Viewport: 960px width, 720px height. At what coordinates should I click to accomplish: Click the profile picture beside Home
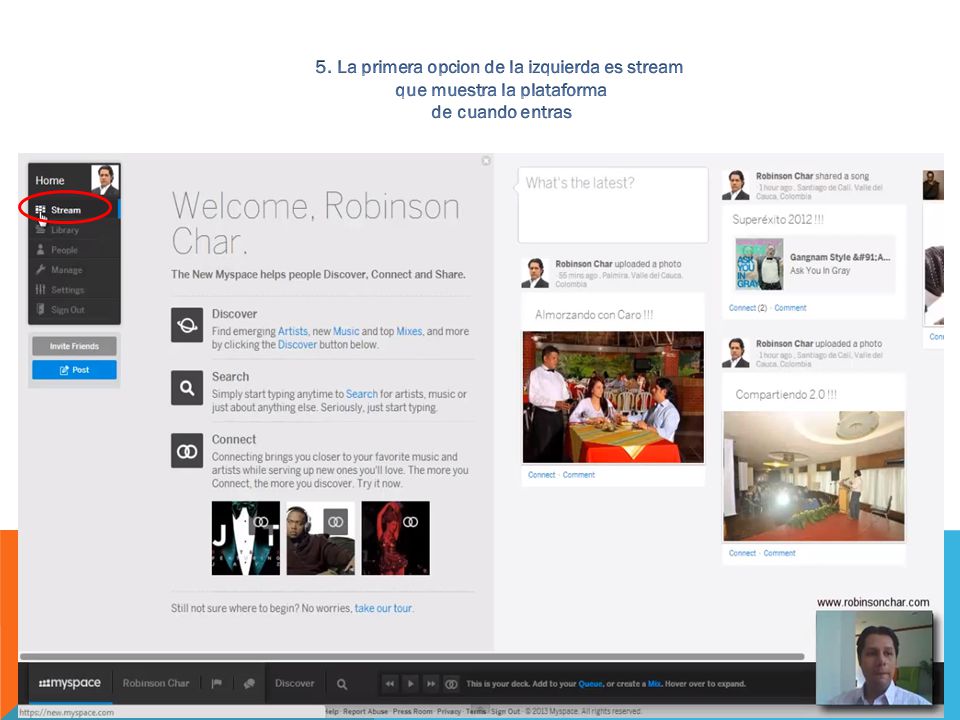coord(105,180)
